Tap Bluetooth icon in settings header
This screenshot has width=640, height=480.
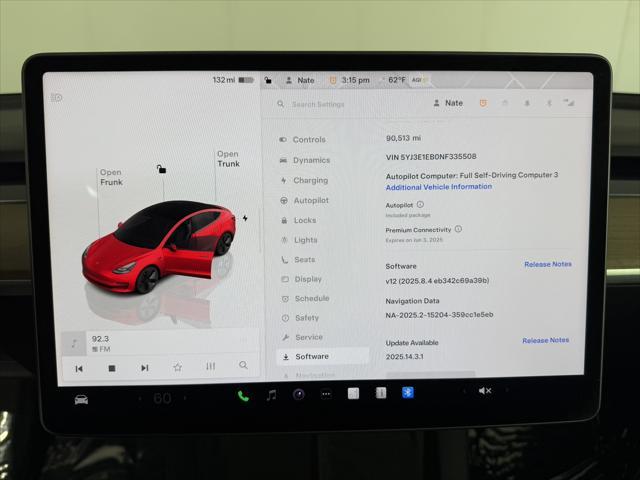coord(549,103)
